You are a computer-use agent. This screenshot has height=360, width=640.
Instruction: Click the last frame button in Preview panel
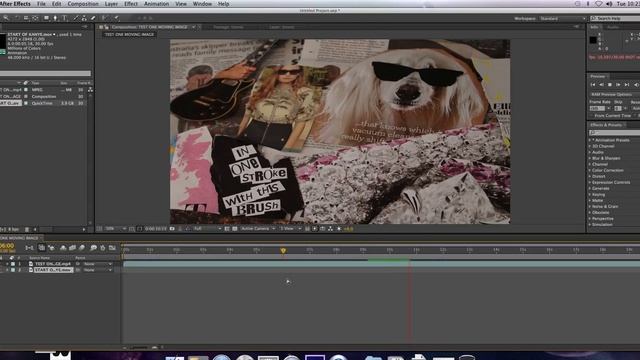[627, 84]
